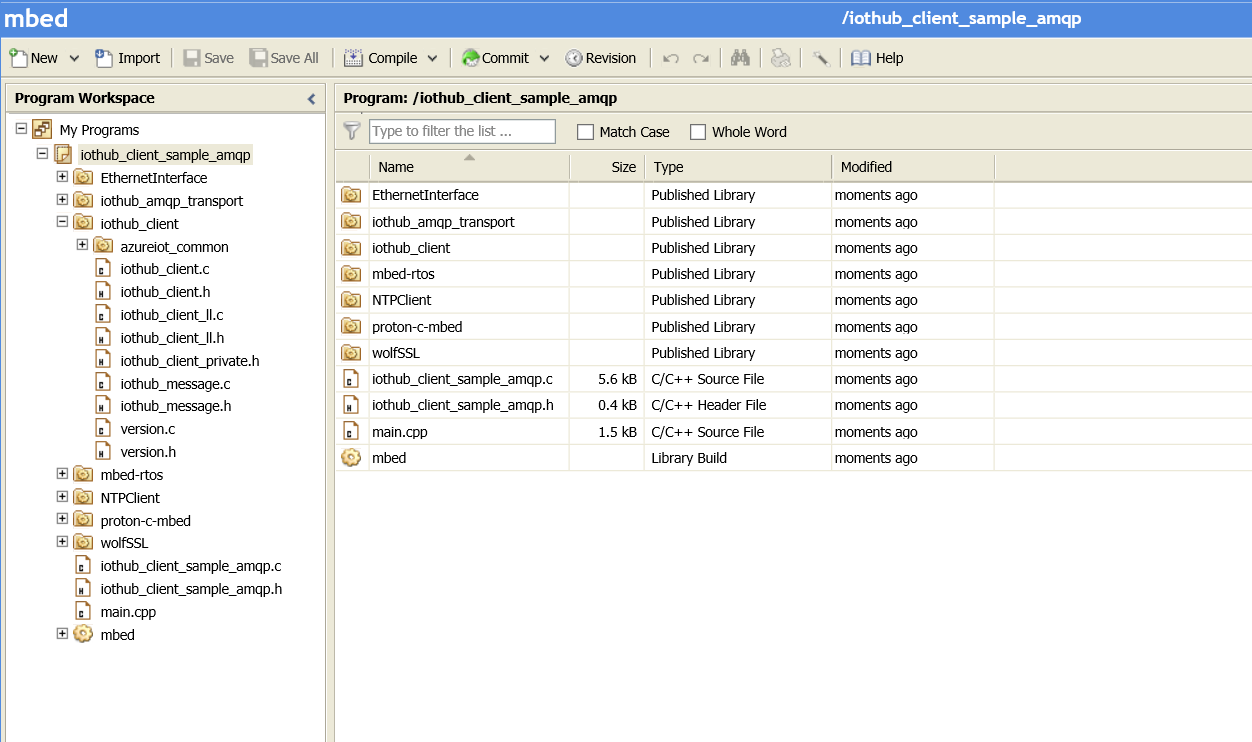Click the Compile toolbar button
The height and width of the screenshot is (742, 1252).
(381, 58)
